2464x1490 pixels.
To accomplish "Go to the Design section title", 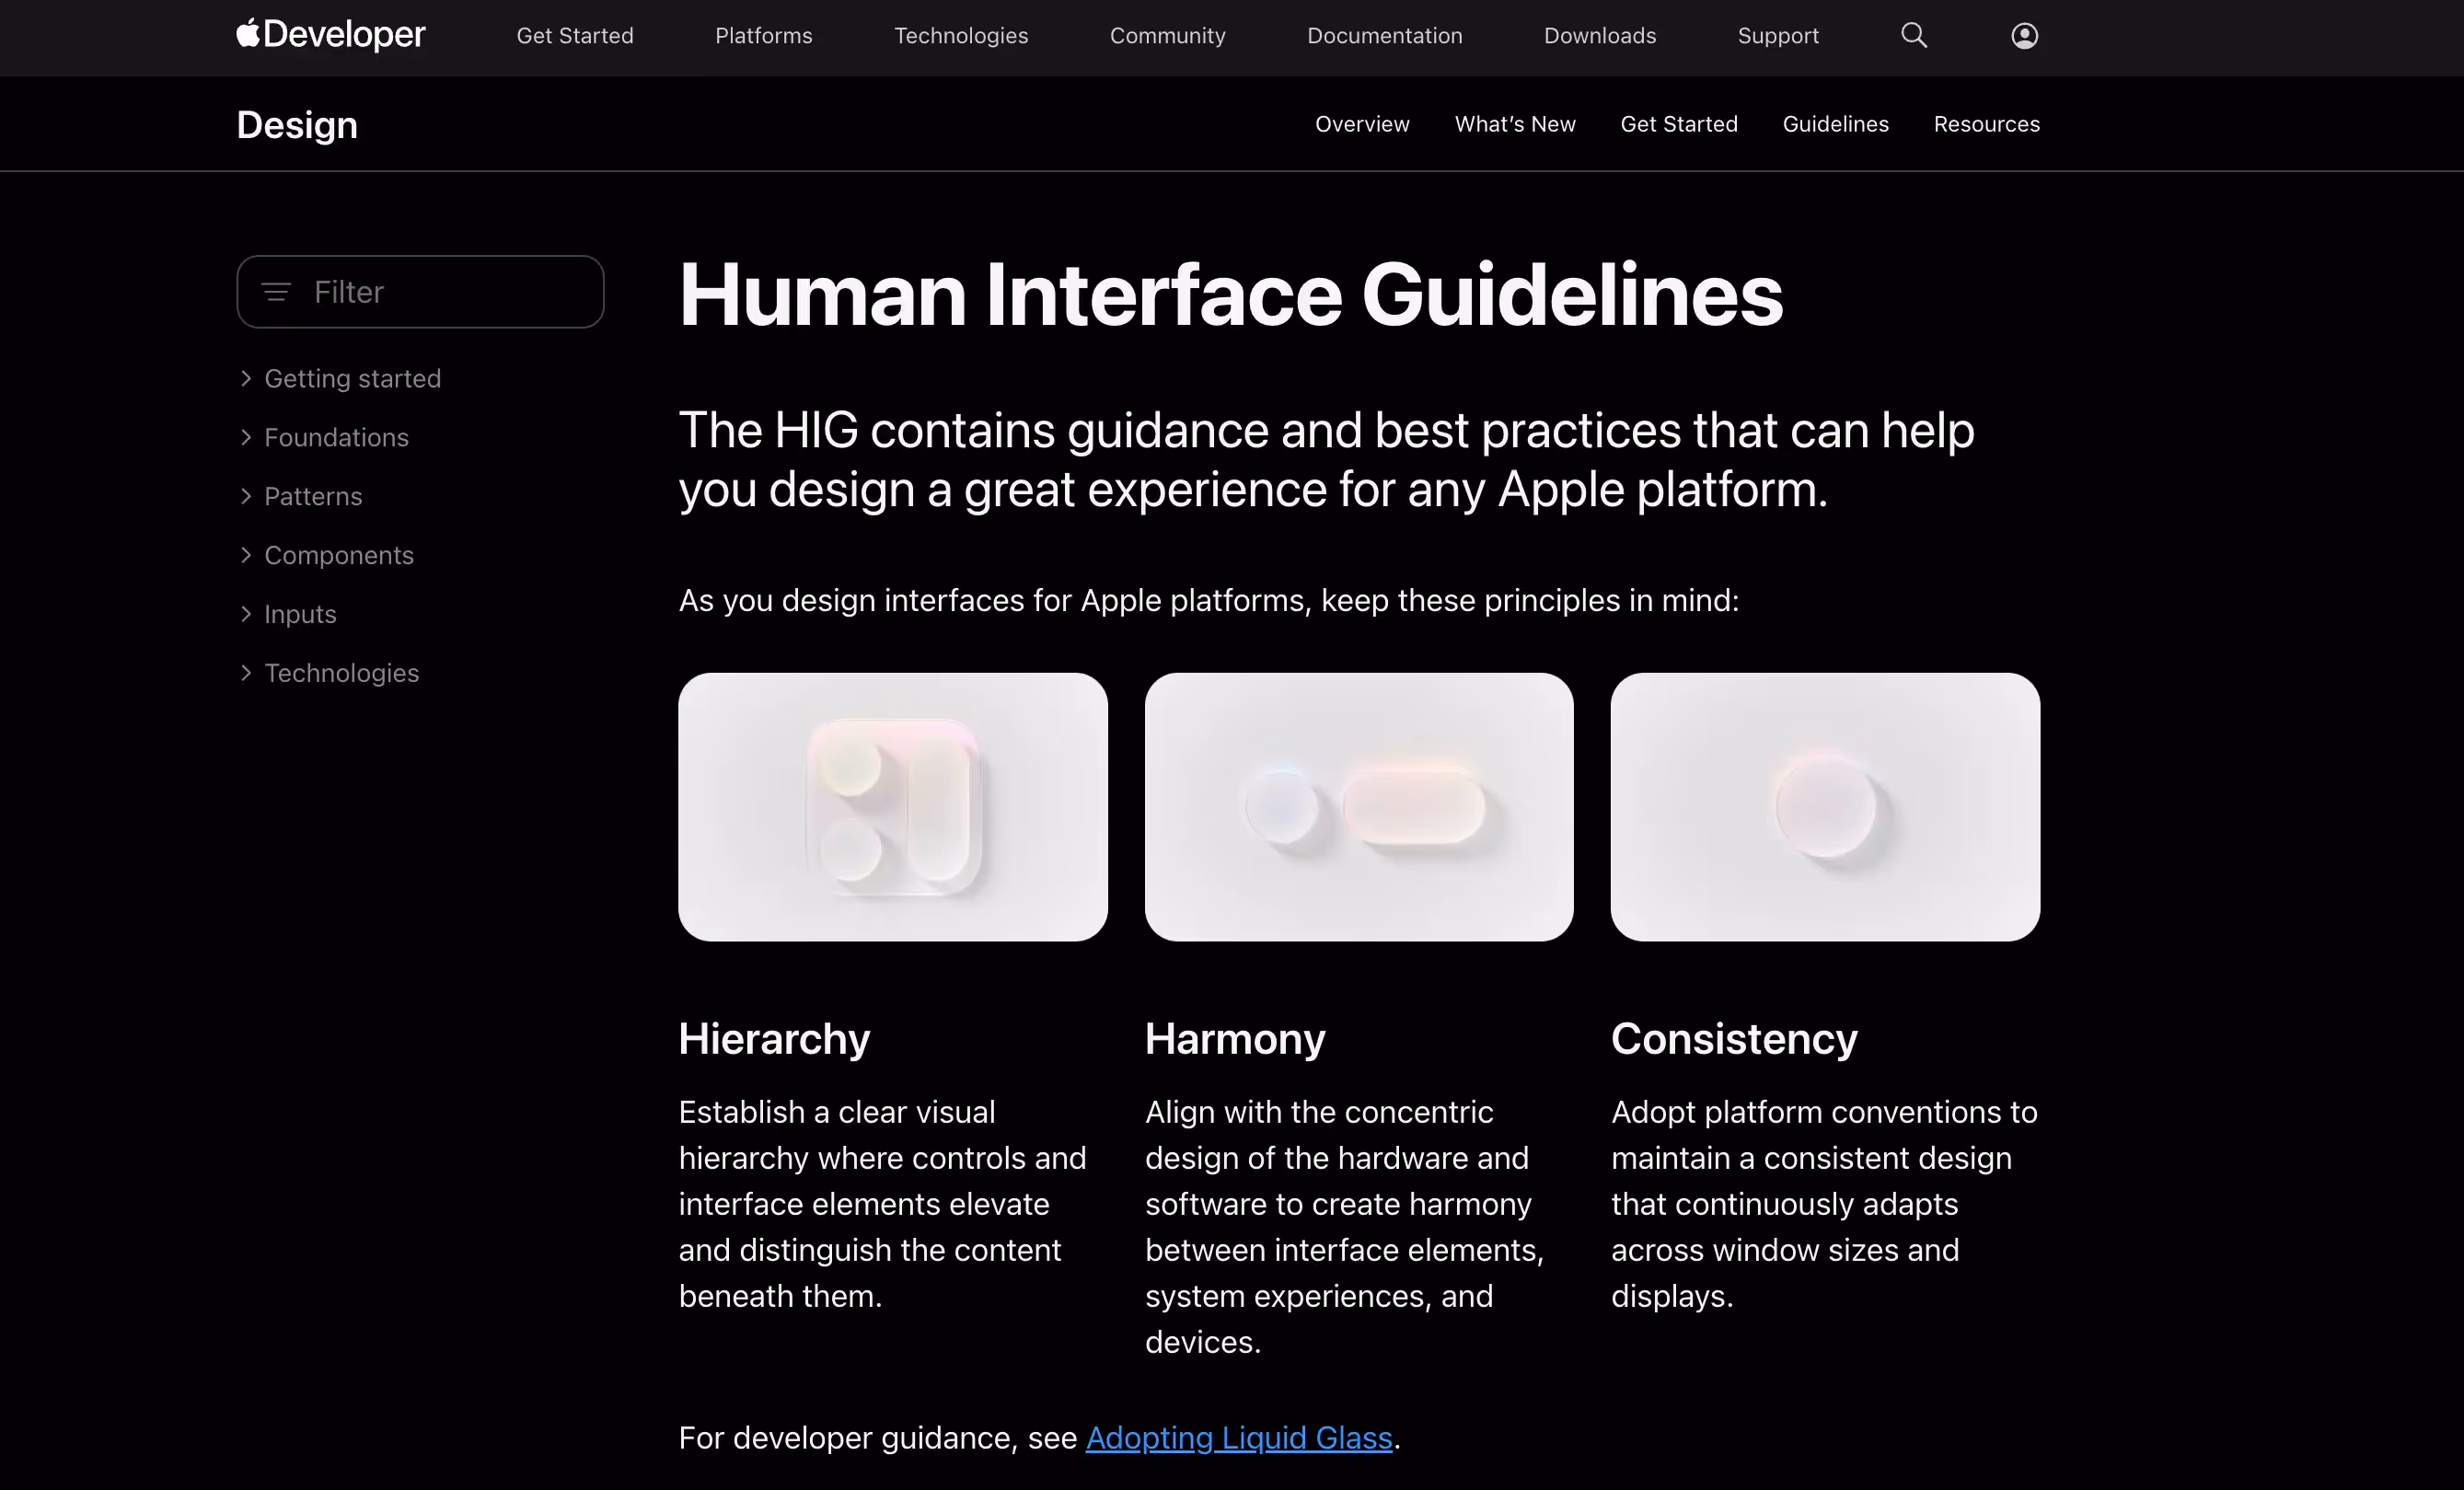I will [297, 125].
